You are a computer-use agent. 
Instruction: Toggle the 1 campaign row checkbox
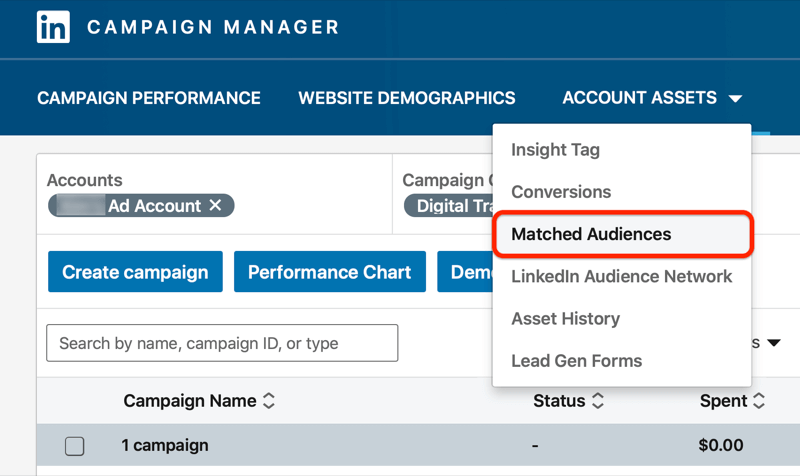[x=74, y=446]
